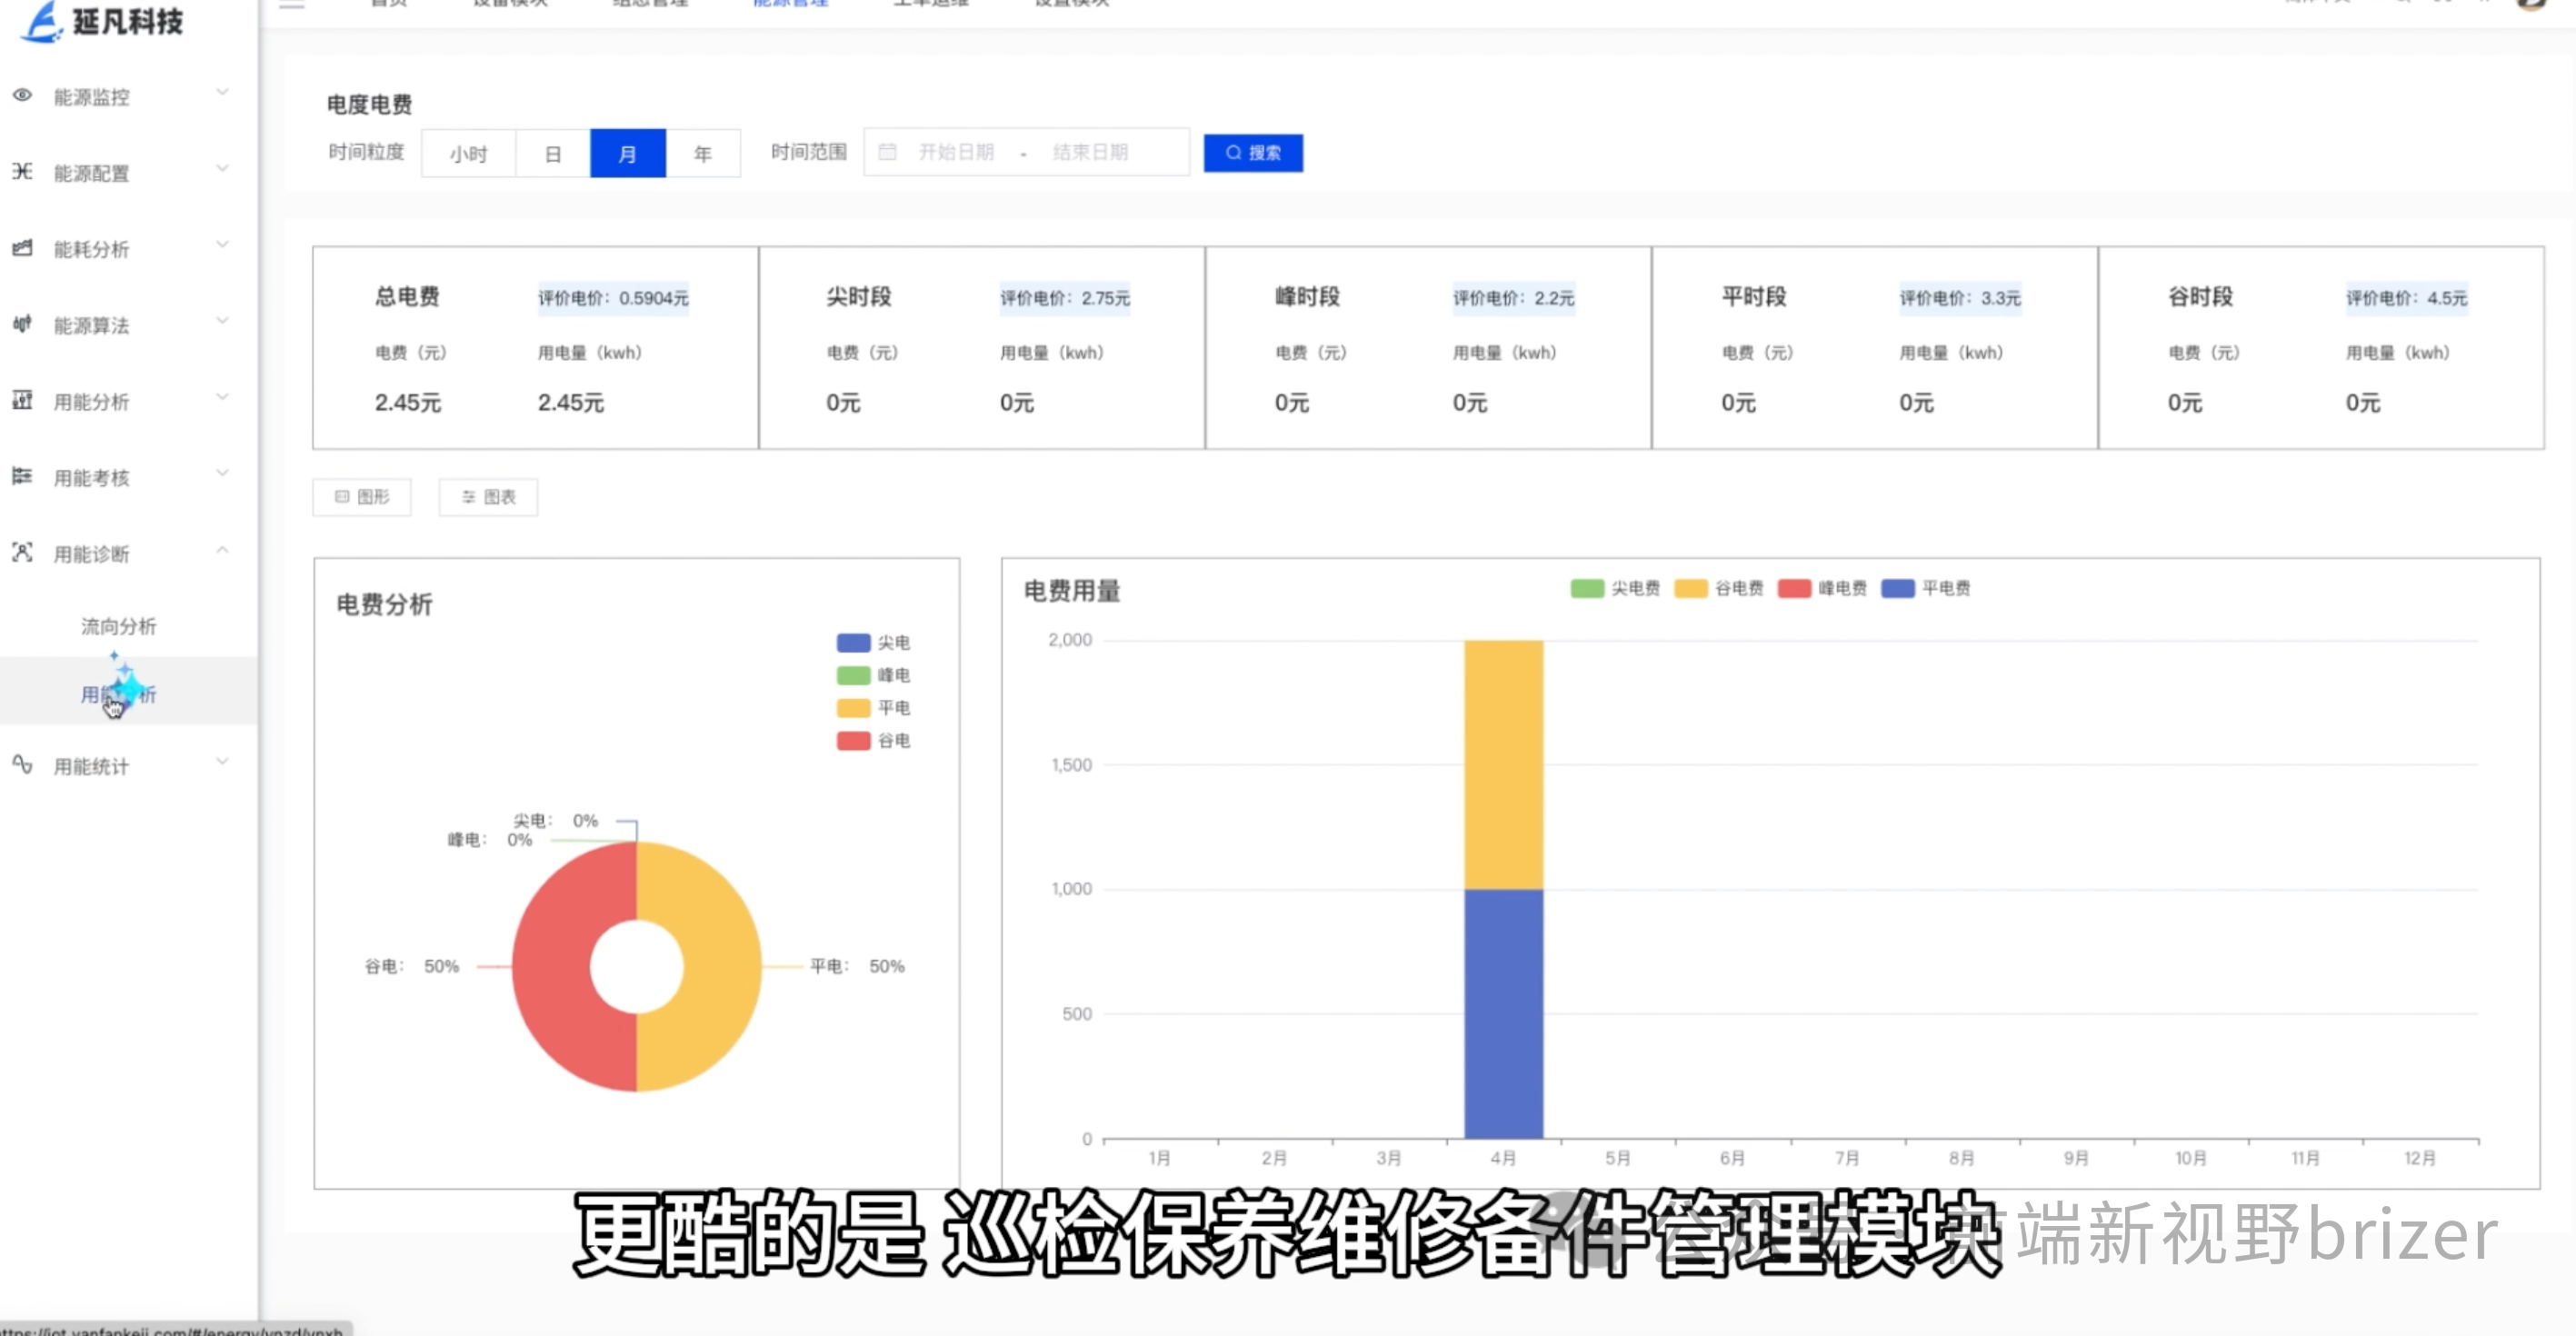Click the yellow 平电 pie legend swatch

(x=853, y=708)
